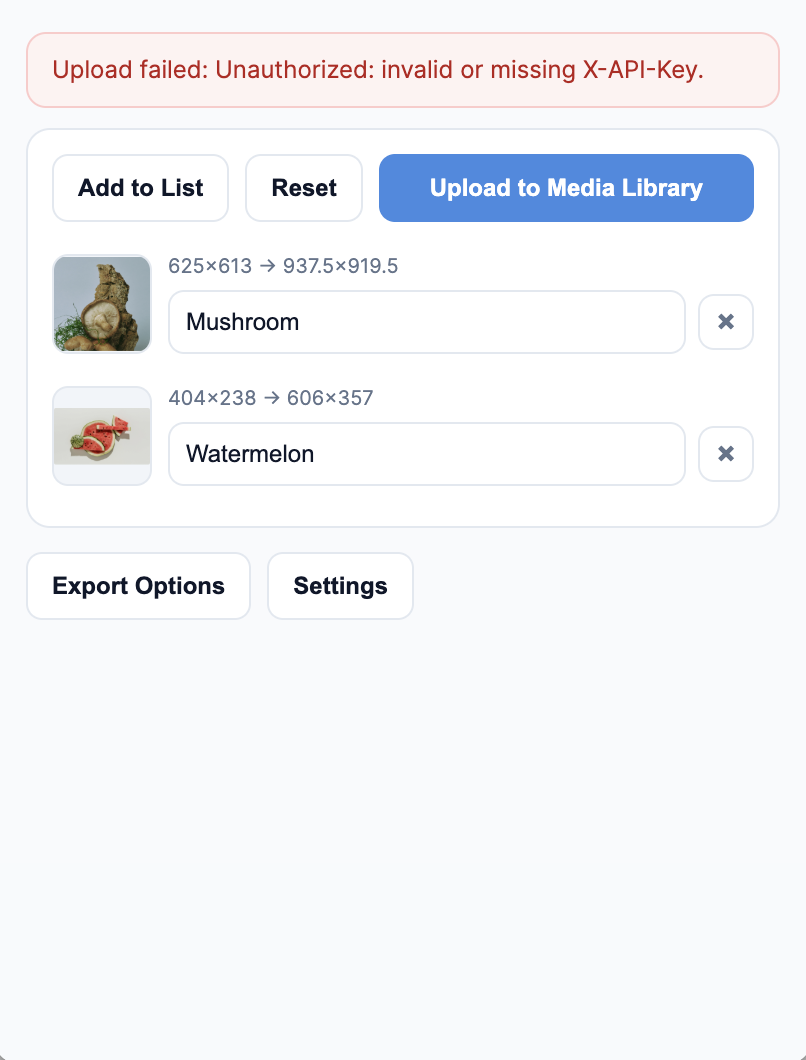Open Export Options
This screenshot has width=806, height=1060.
(138, 586)
